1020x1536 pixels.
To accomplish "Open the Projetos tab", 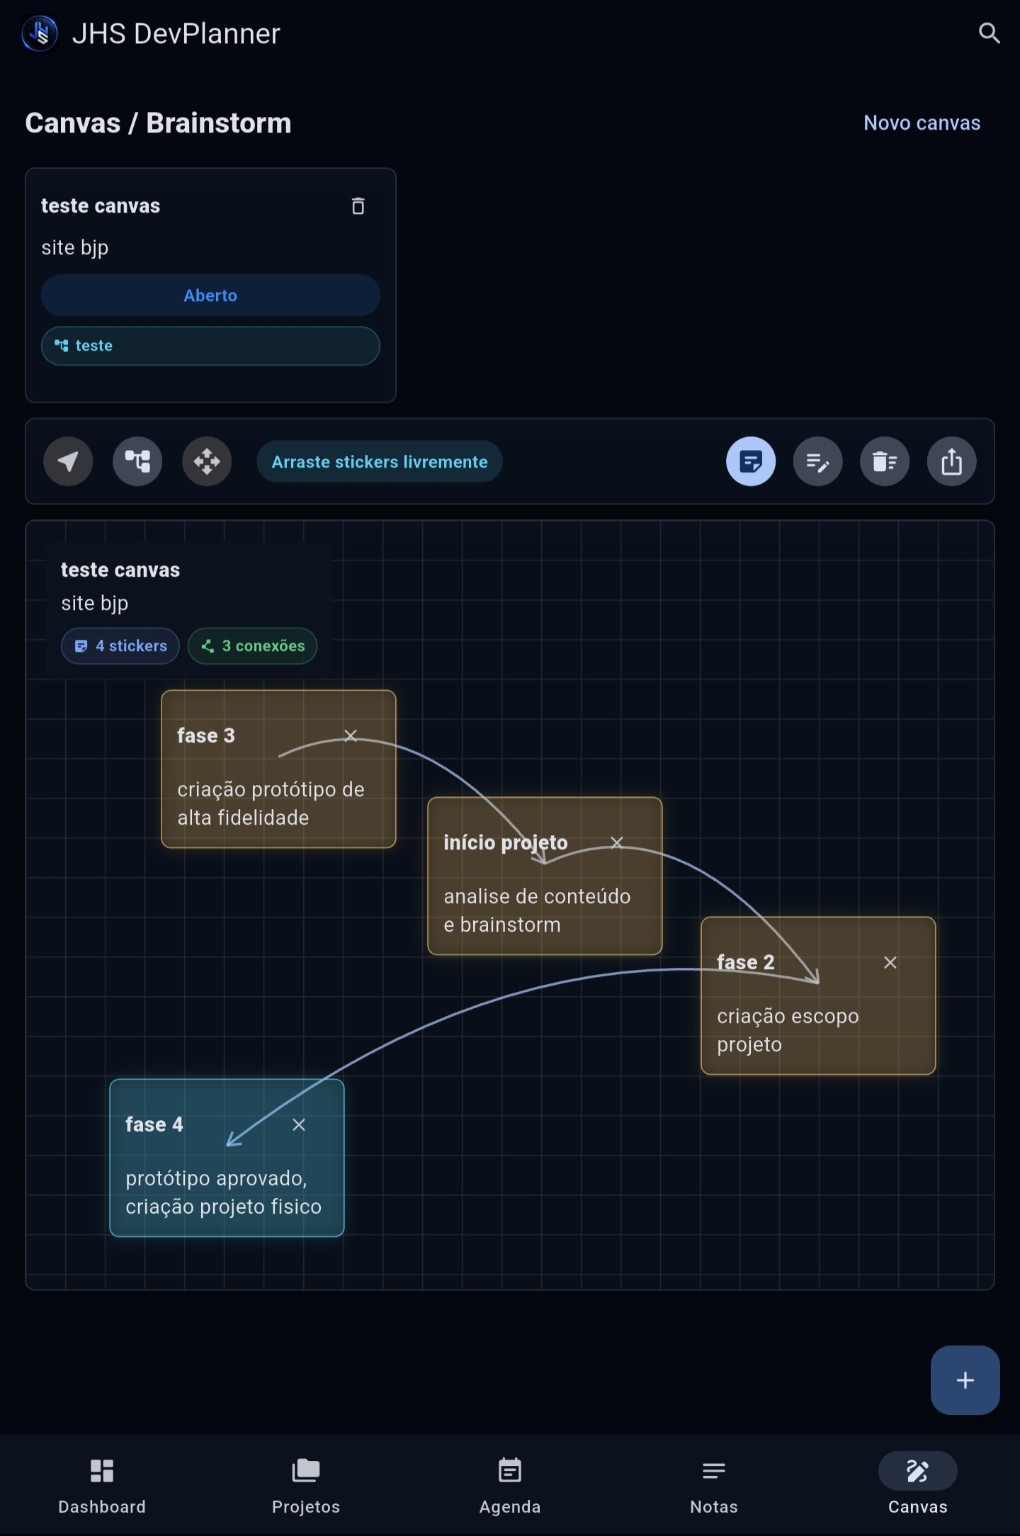I will pos(306,1486).
